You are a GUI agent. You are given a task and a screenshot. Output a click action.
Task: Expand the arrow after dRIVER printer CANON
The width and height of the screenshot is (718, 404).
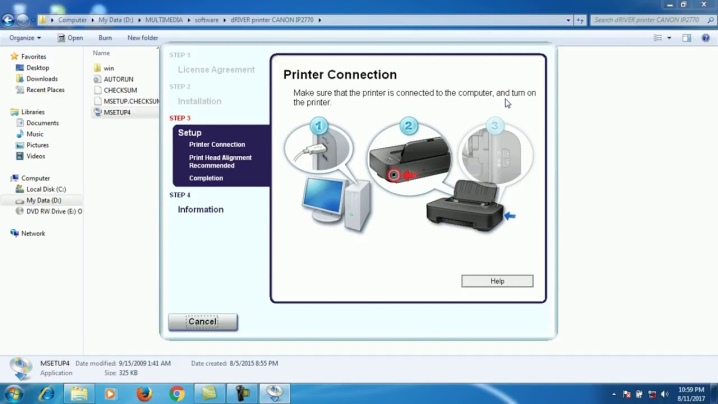(x=320, y=20)
